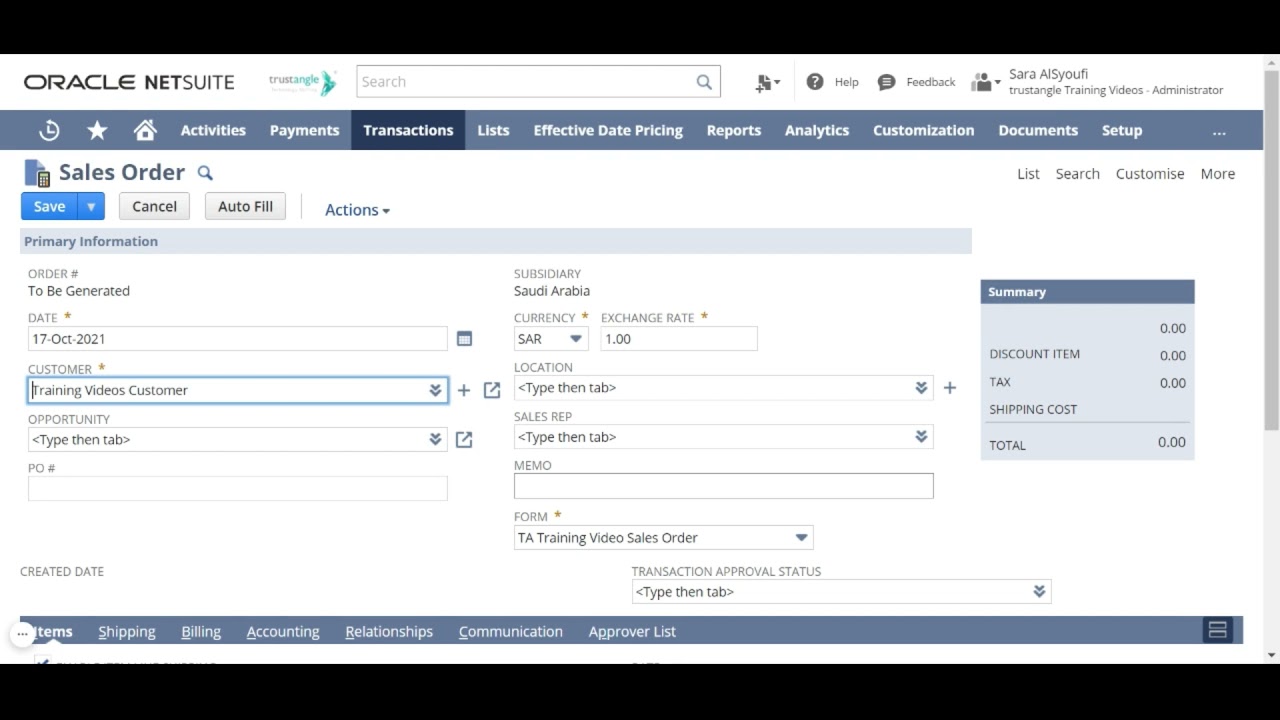Open the Analytics menu
The width and height of the screenshot is (1280, 720).
tap(817, 130)
